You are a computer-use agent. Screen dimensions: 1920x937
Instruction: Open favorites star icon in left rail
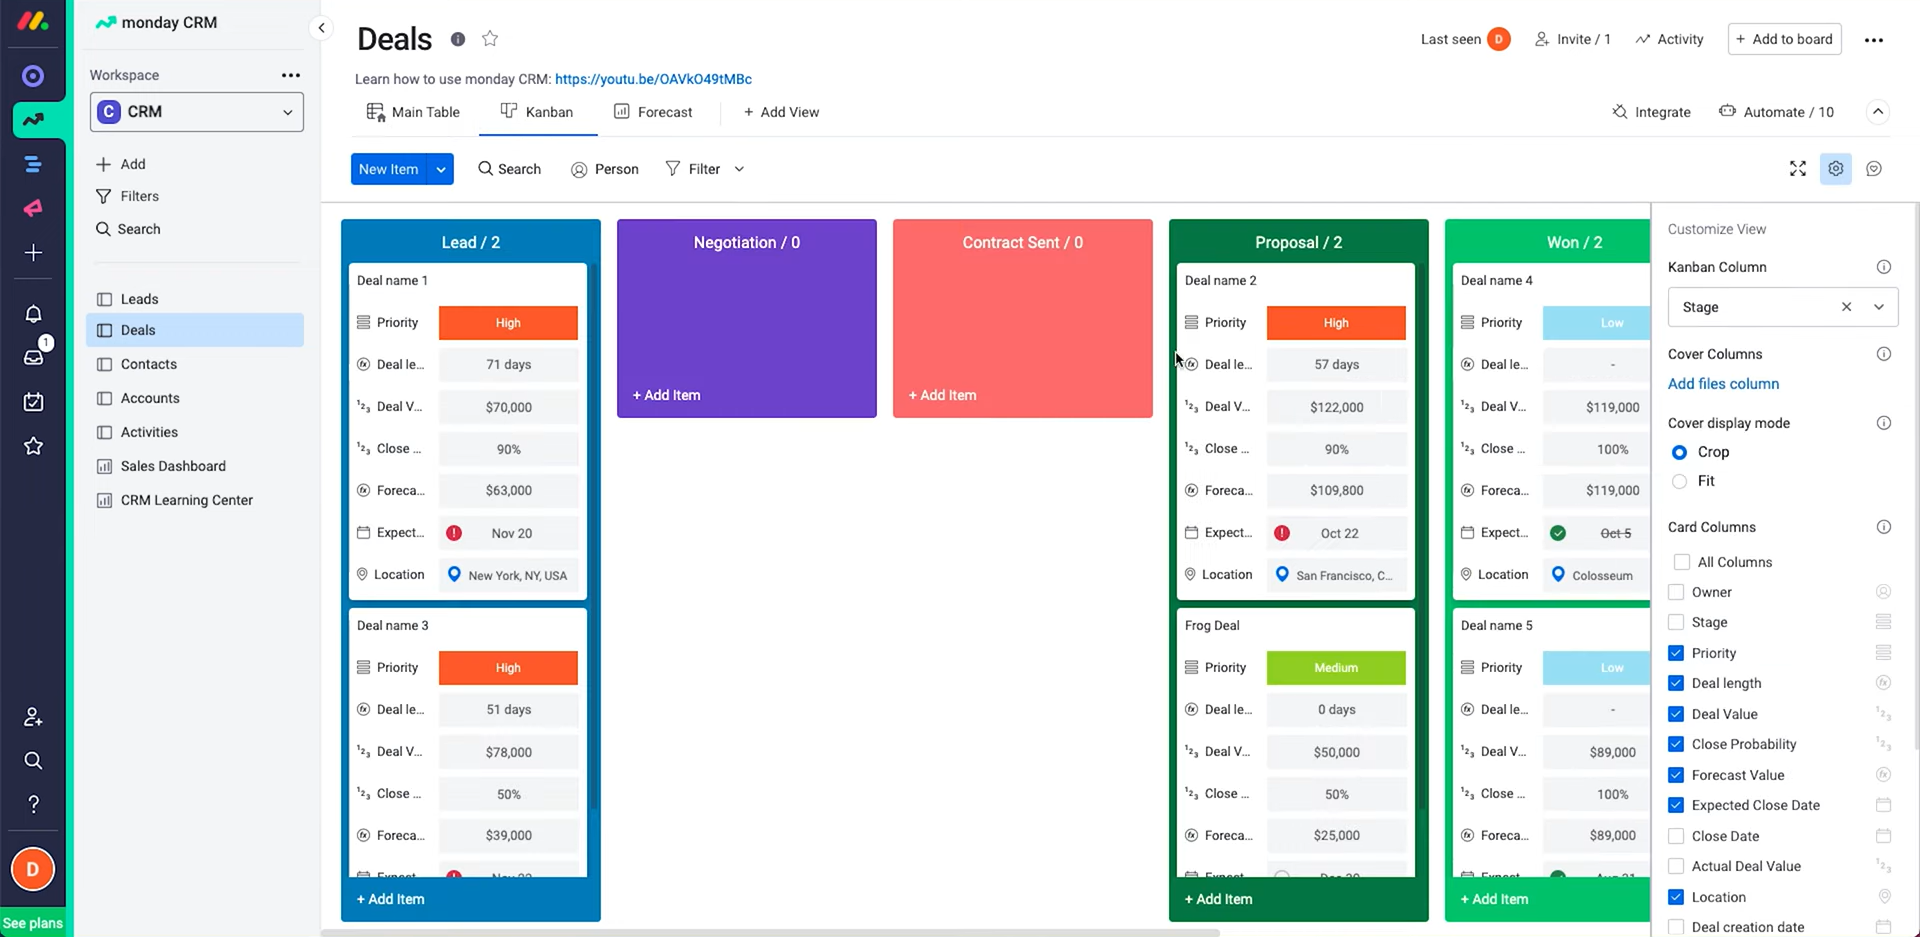tap(33, 446)
